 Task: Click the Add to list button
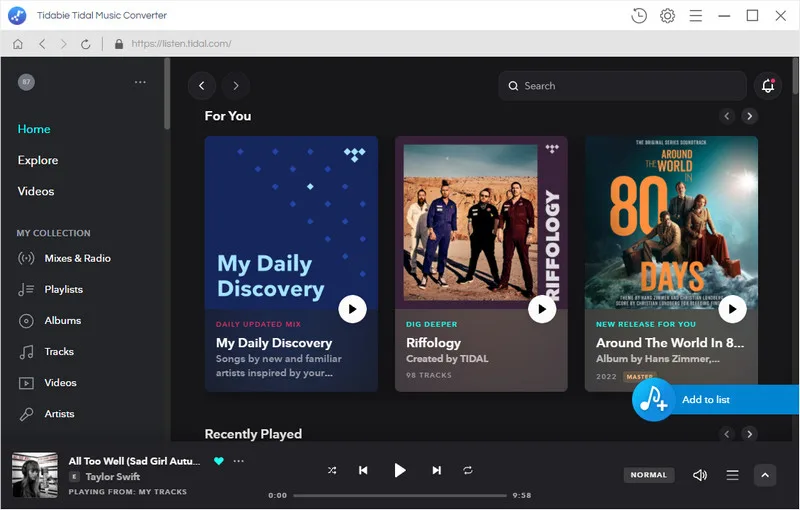pyautogui.click(x=715, y=400)
